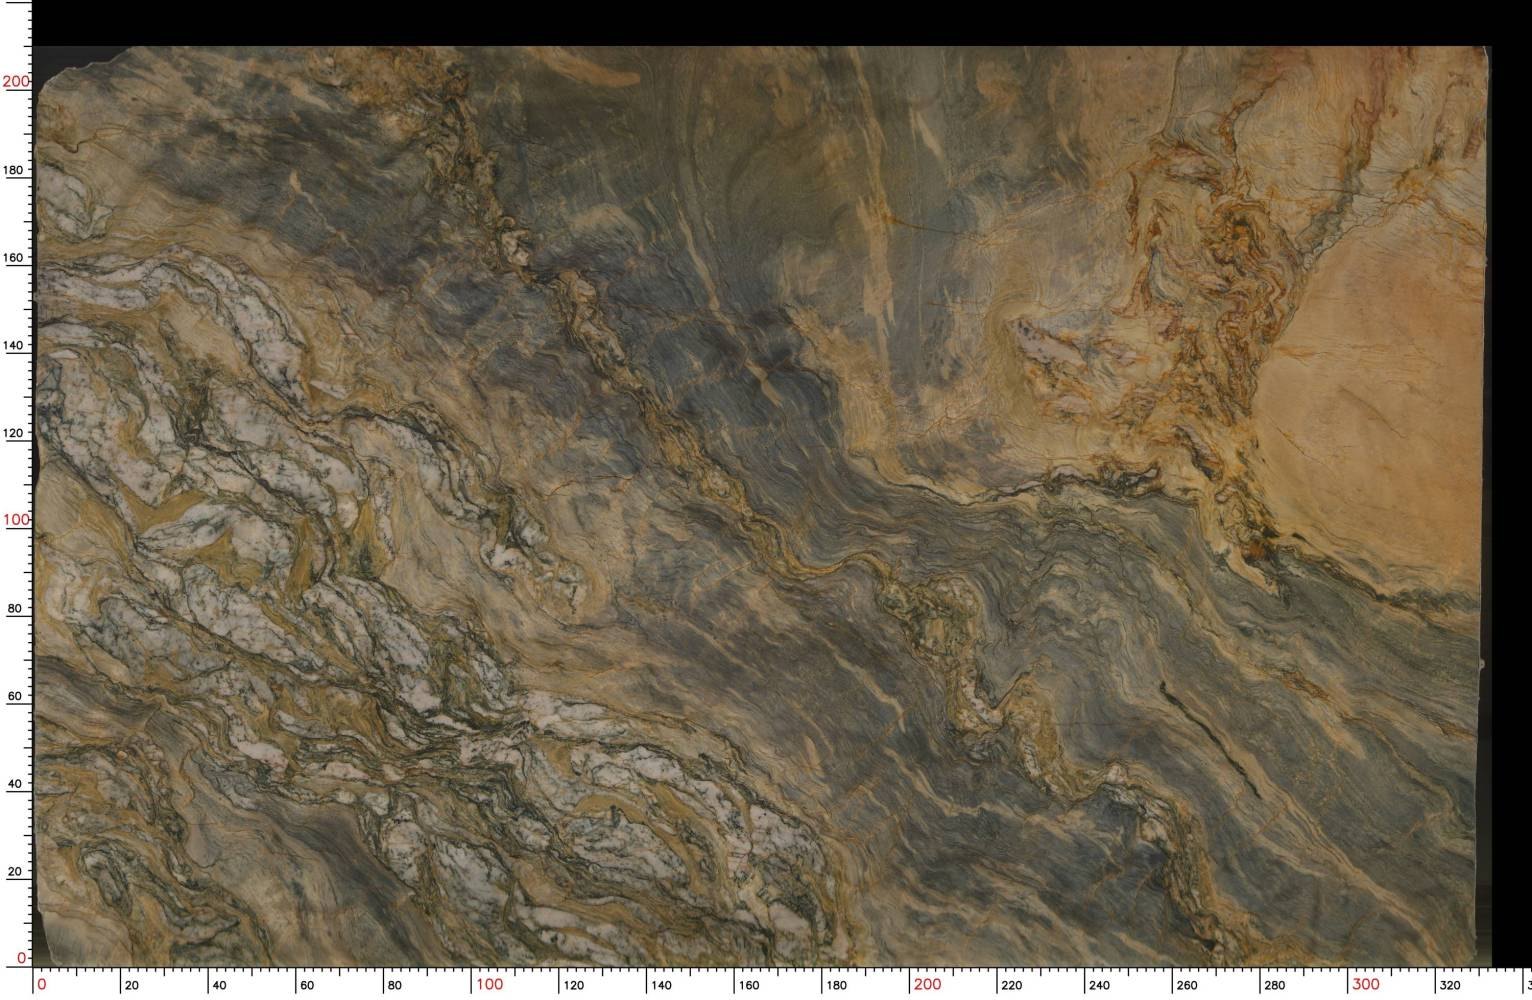Click the 160 mark on the vertical ruler
This screenshot has height=1000, width=1532.
[13, 258]
